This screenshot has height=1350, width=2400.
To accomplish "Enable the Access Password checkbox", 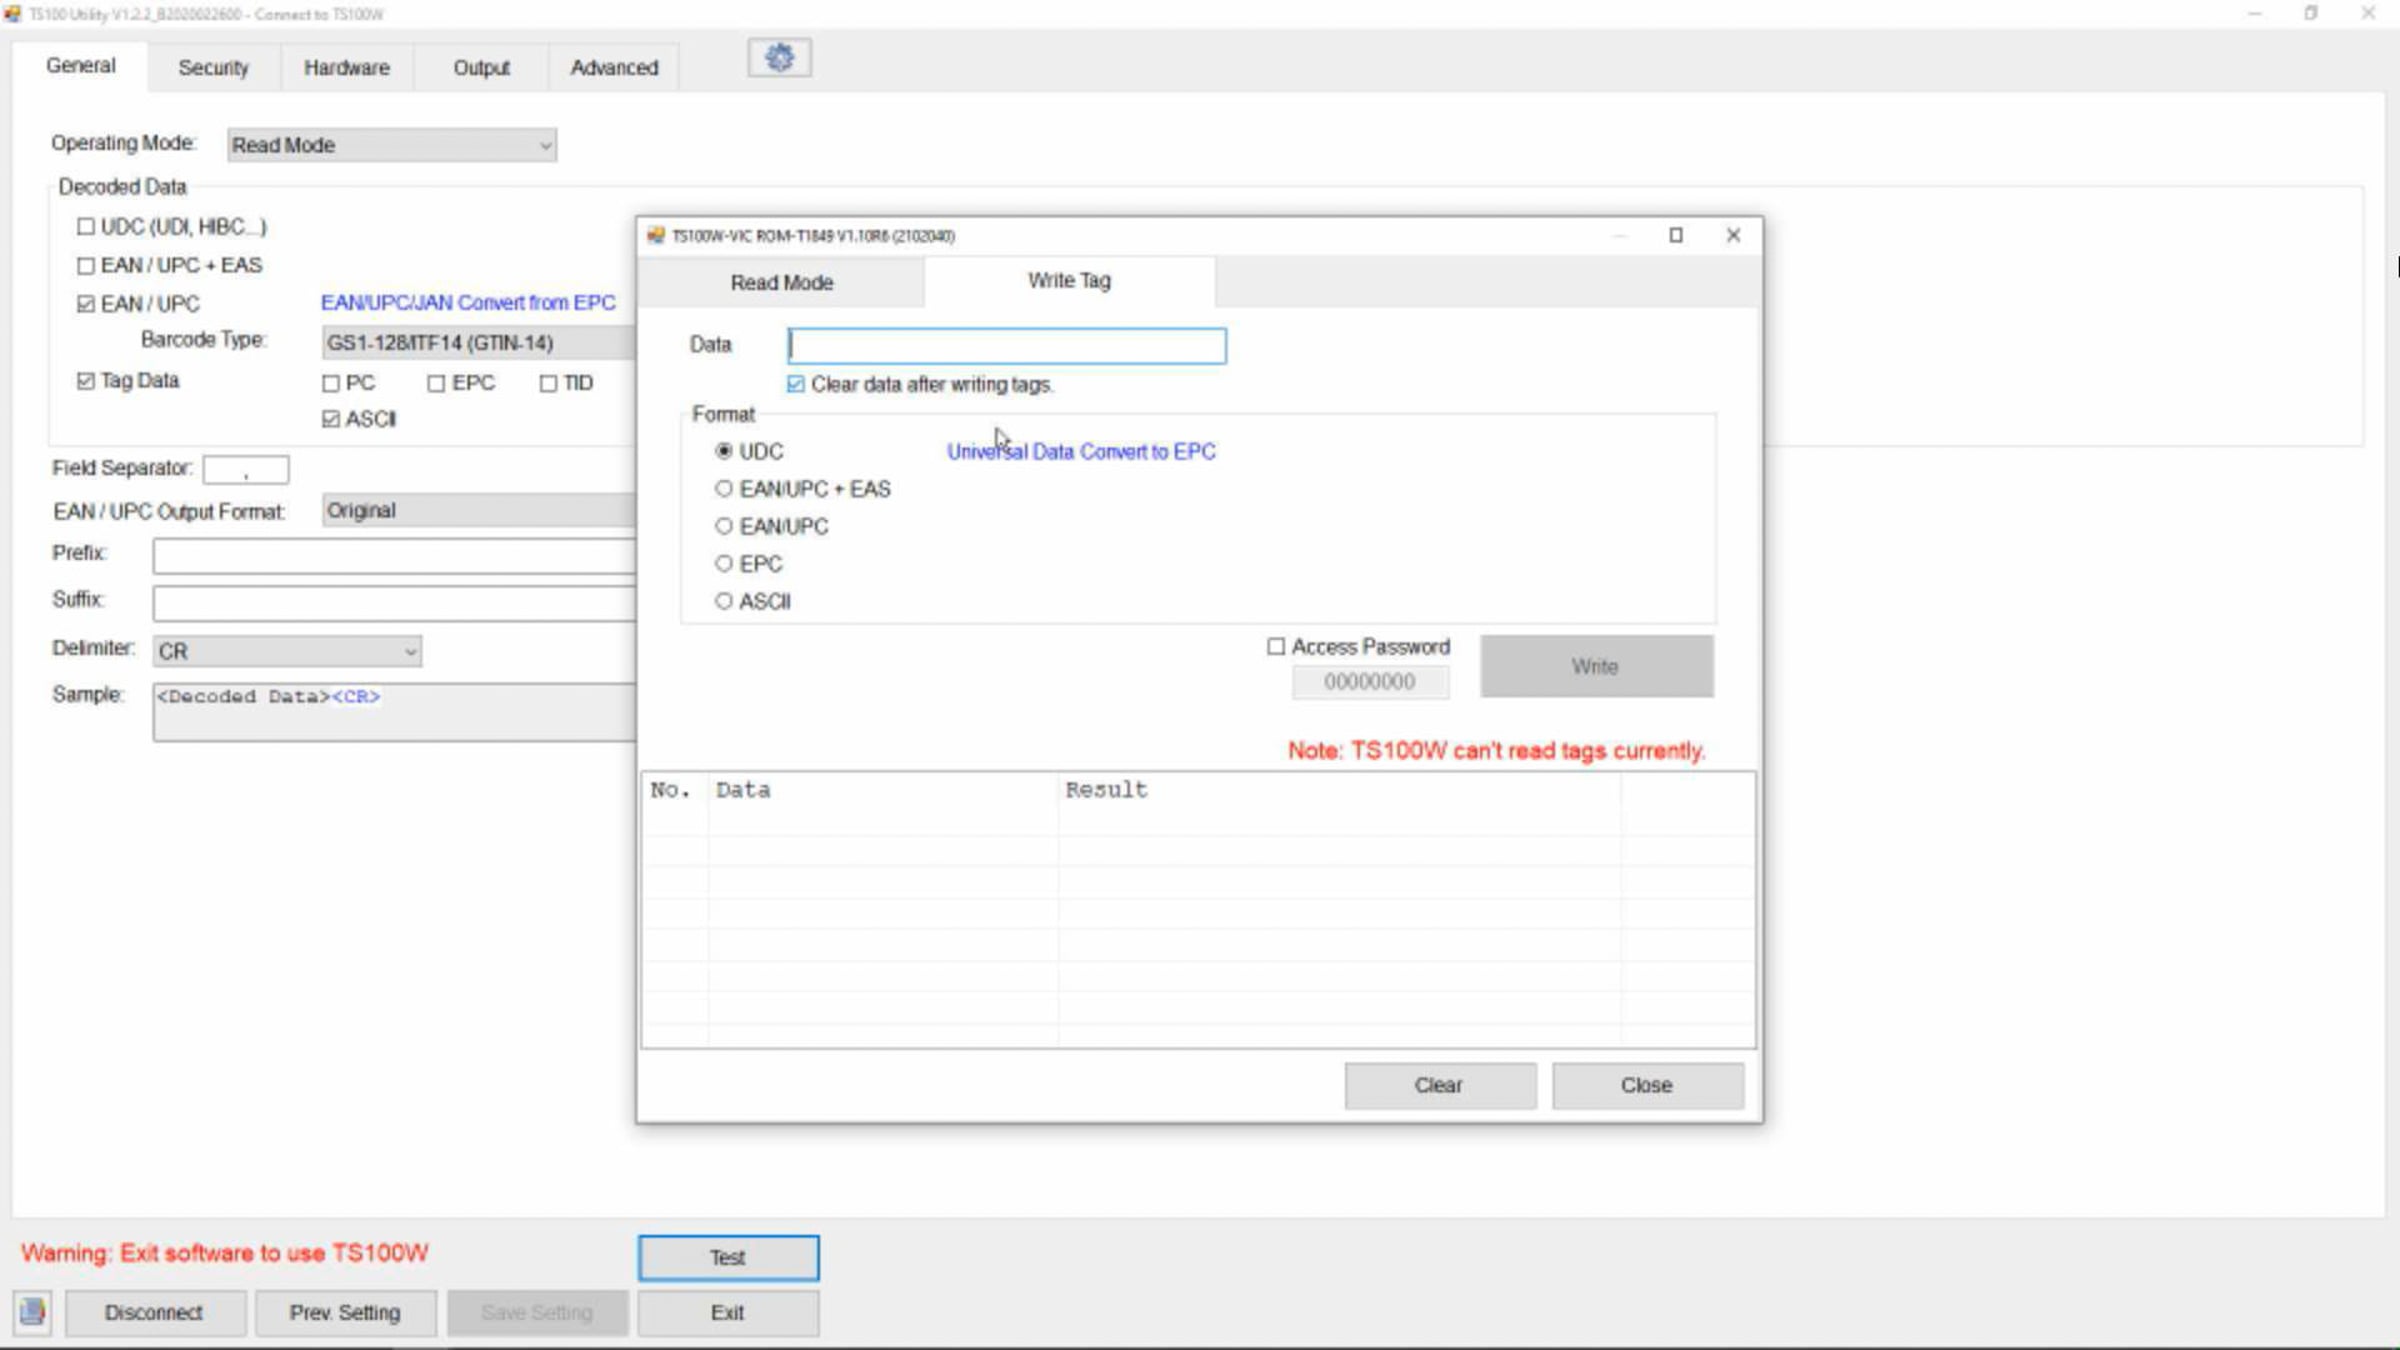I will pos(1276,647).
